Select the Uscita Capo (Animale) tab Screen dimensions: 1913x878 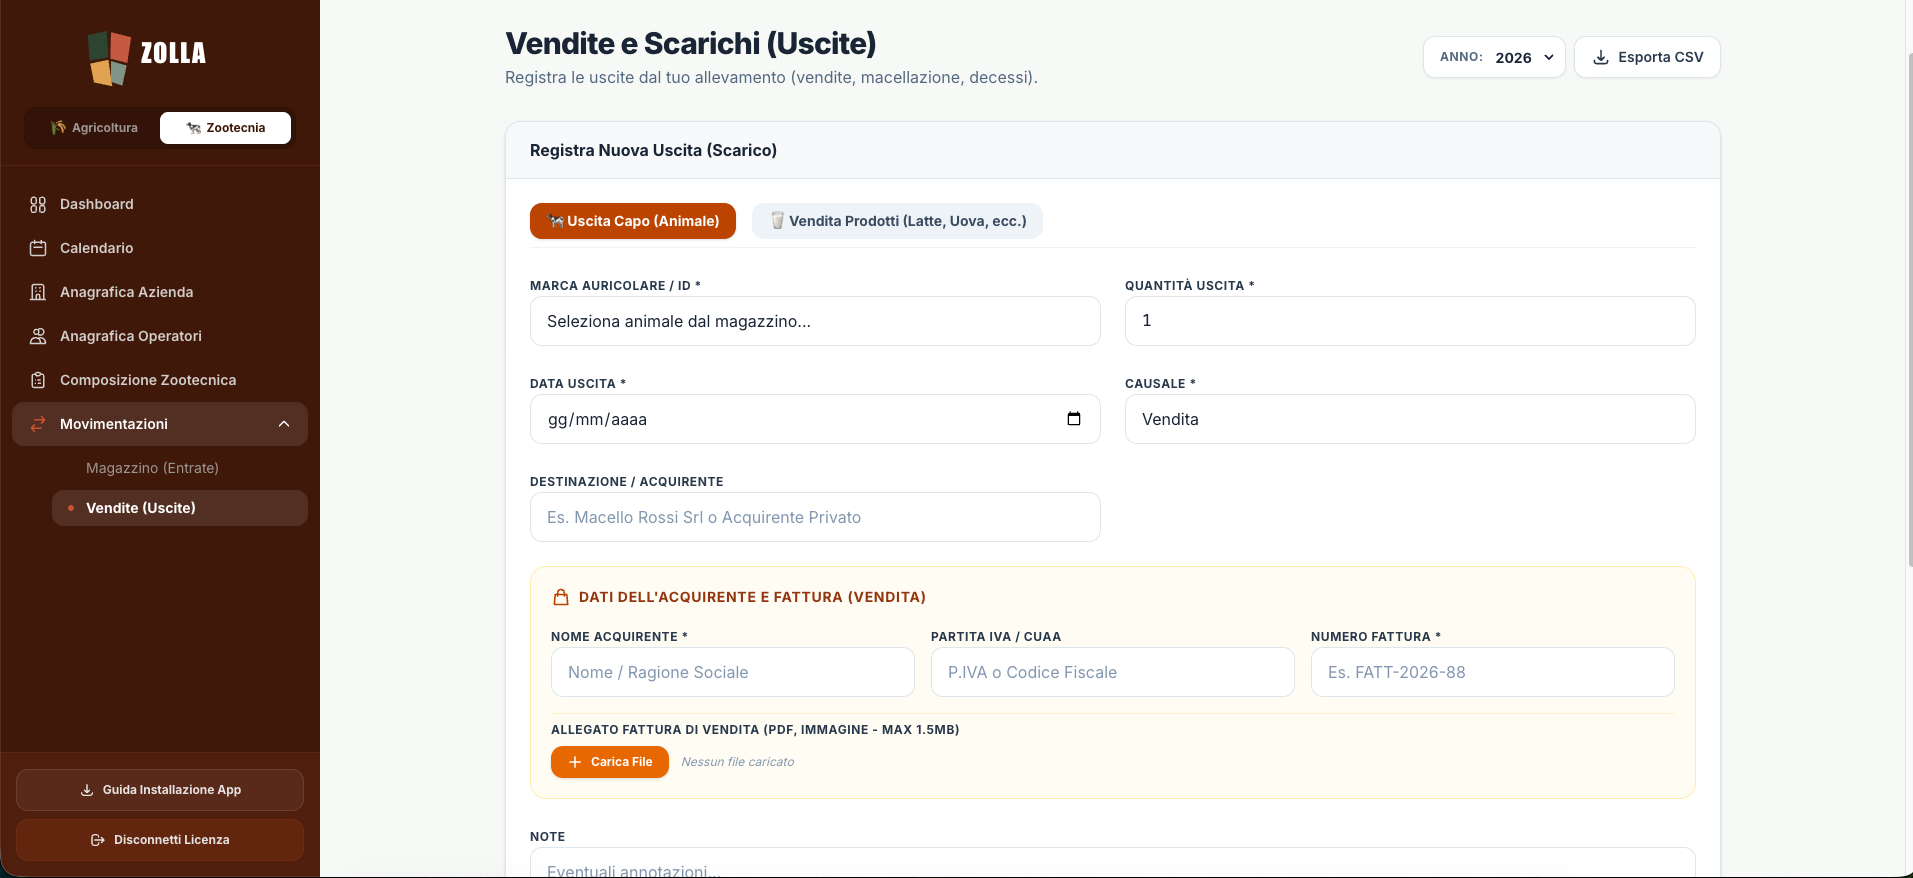[633, 221]
